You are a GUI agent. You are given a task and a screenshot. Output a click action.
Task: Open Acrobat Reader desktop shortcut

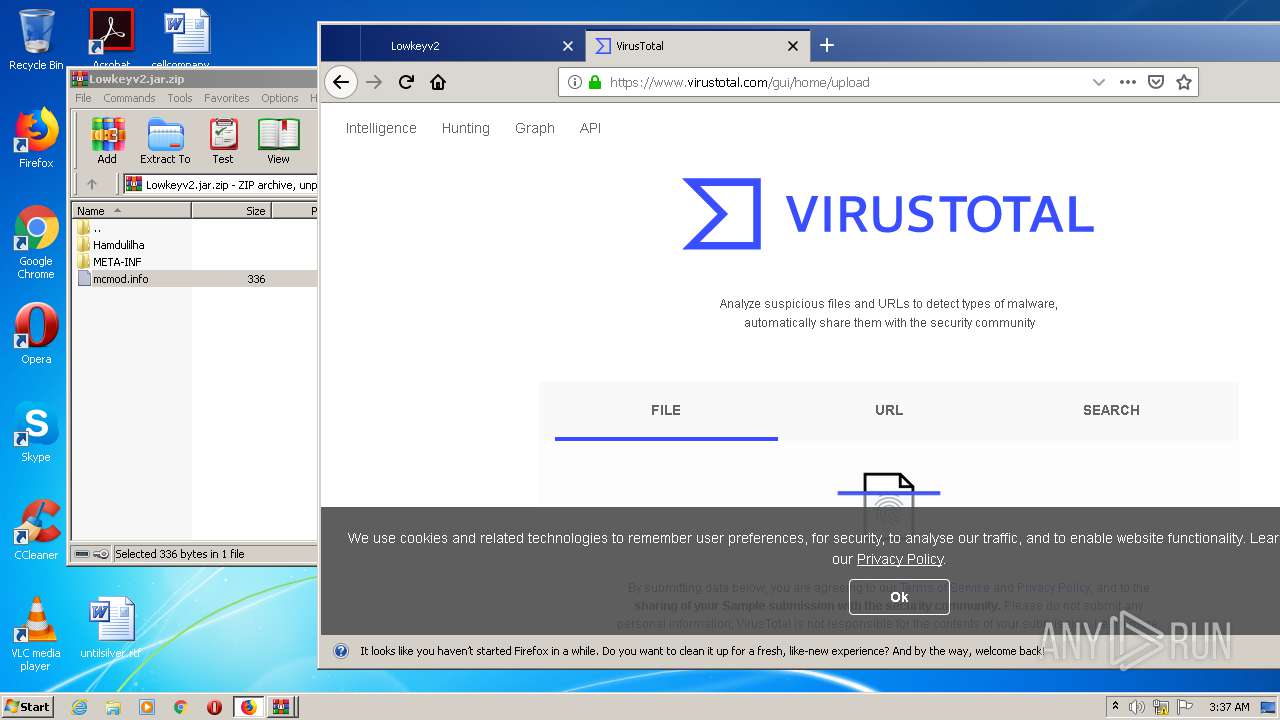click(x=112, y=38)
